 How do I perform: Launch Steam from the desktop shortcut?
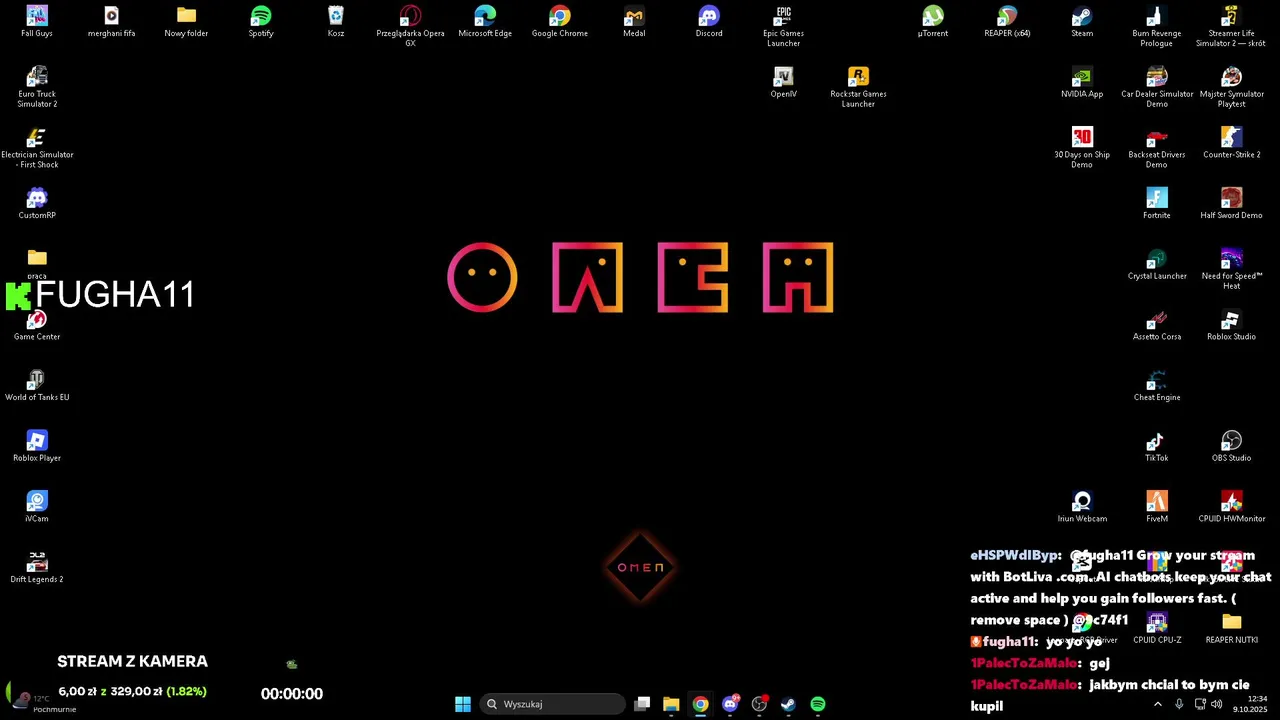tap(1082, 22)
